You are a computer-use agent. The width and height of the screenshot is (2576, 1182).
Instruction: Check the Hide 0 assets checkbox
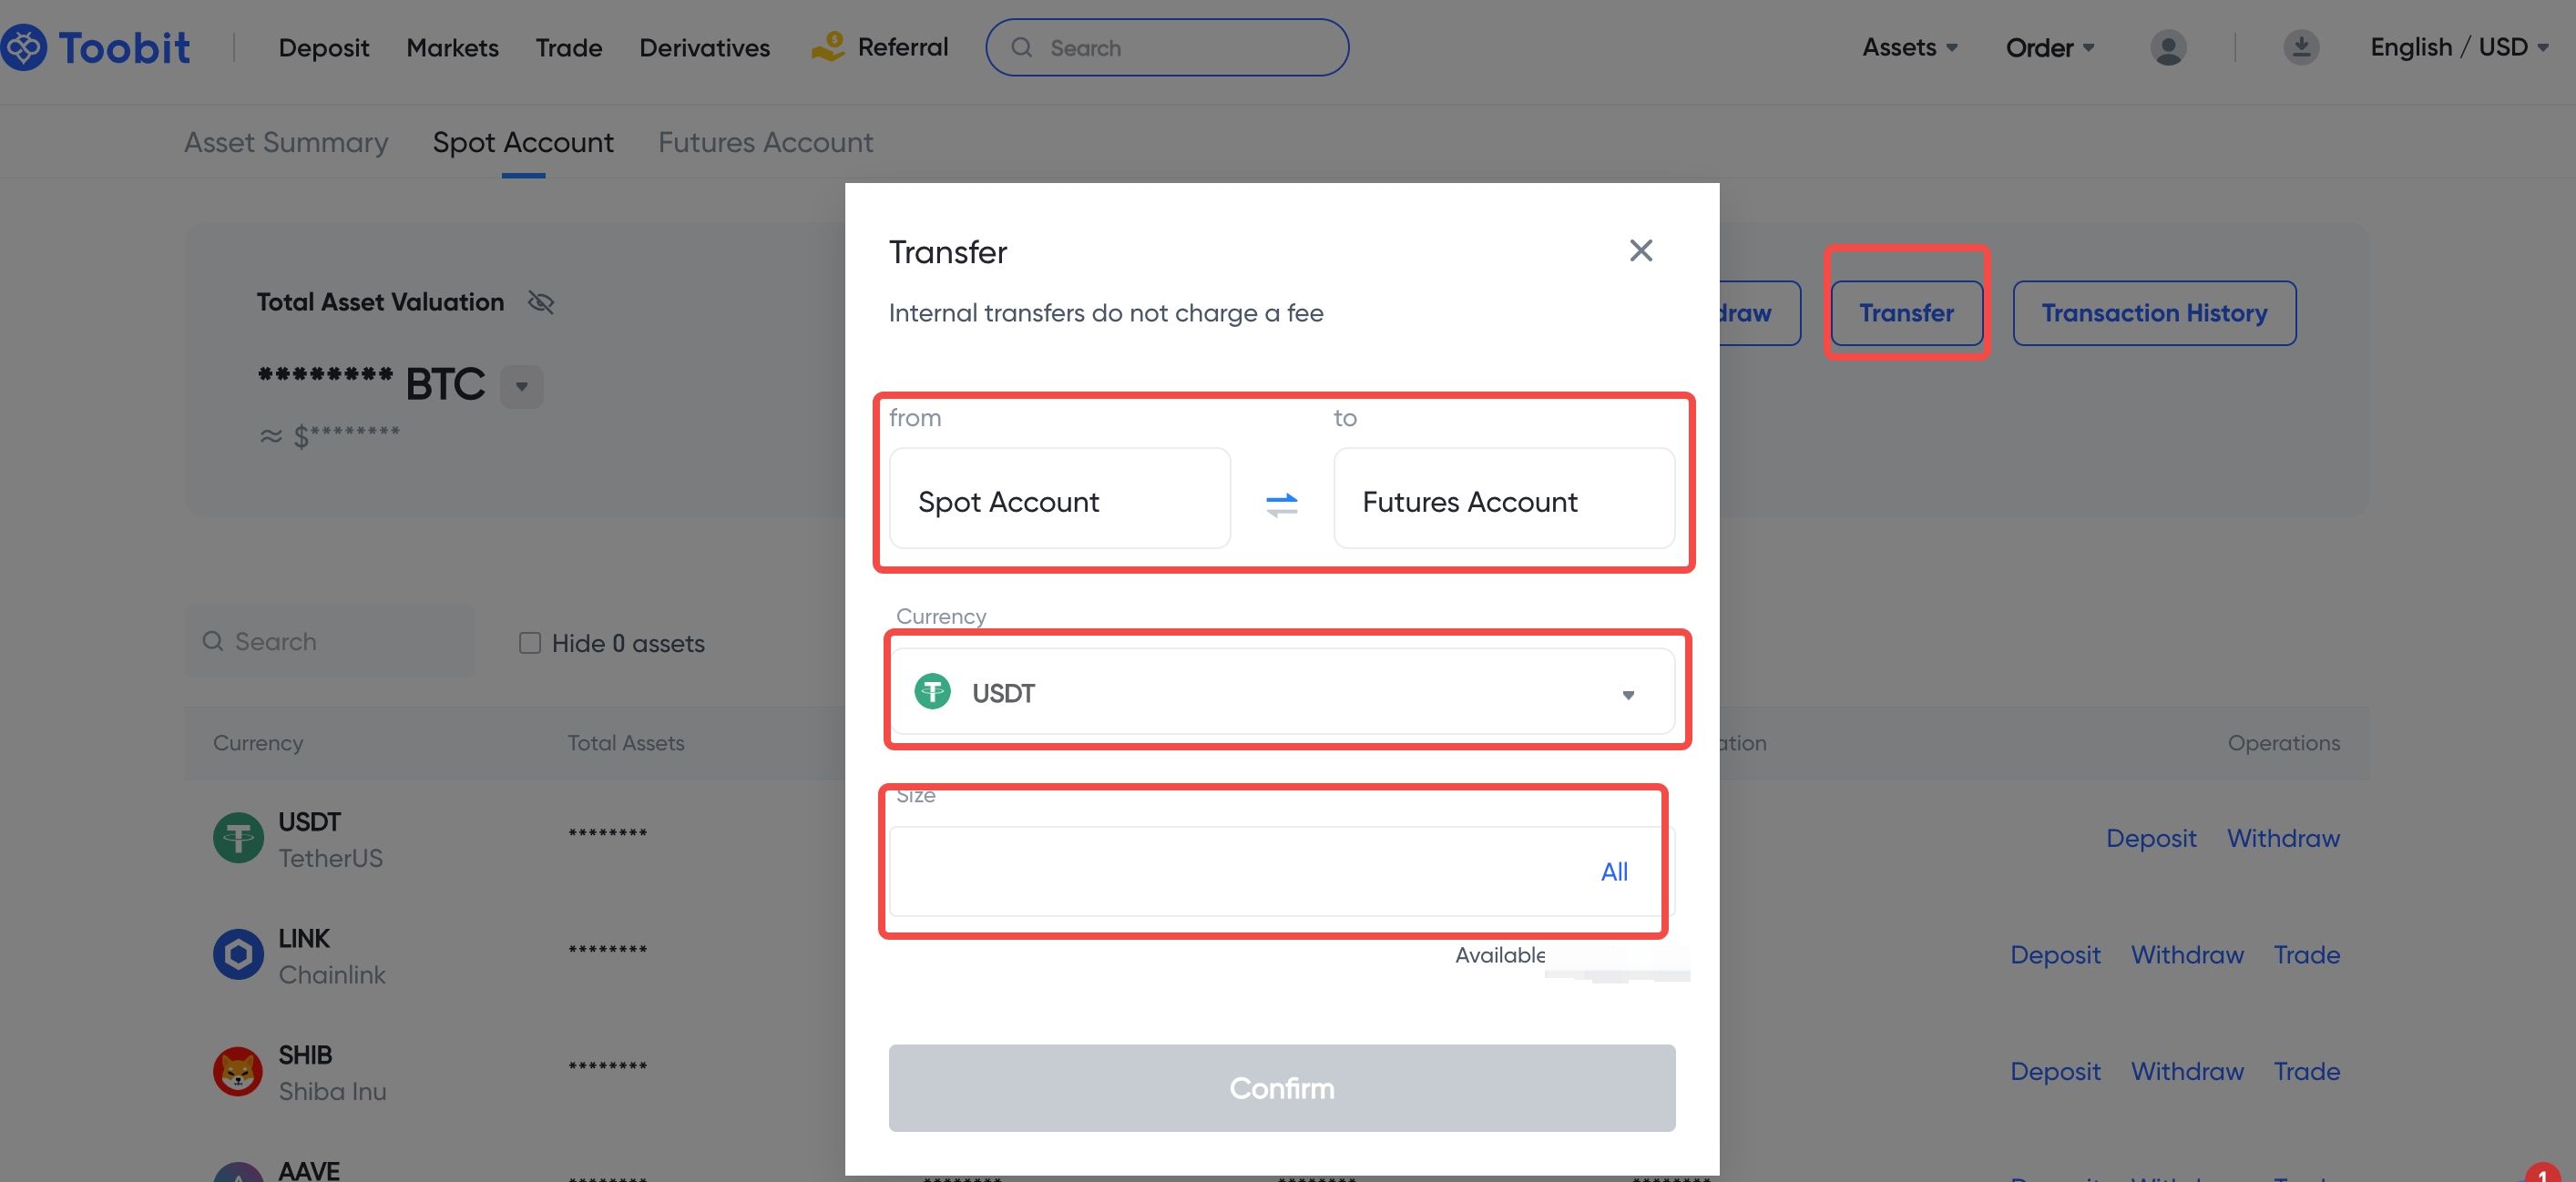[x=530, y=643]
